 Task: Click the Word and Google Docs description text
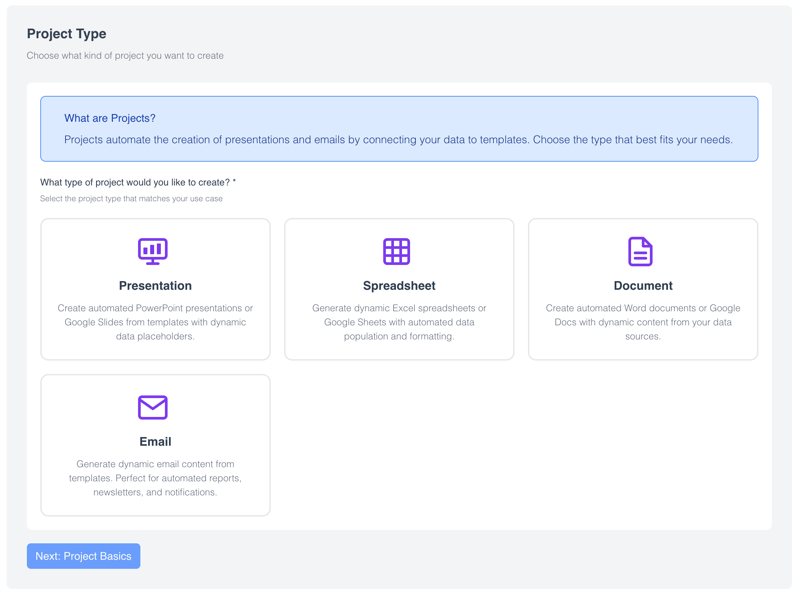[643, 322]
